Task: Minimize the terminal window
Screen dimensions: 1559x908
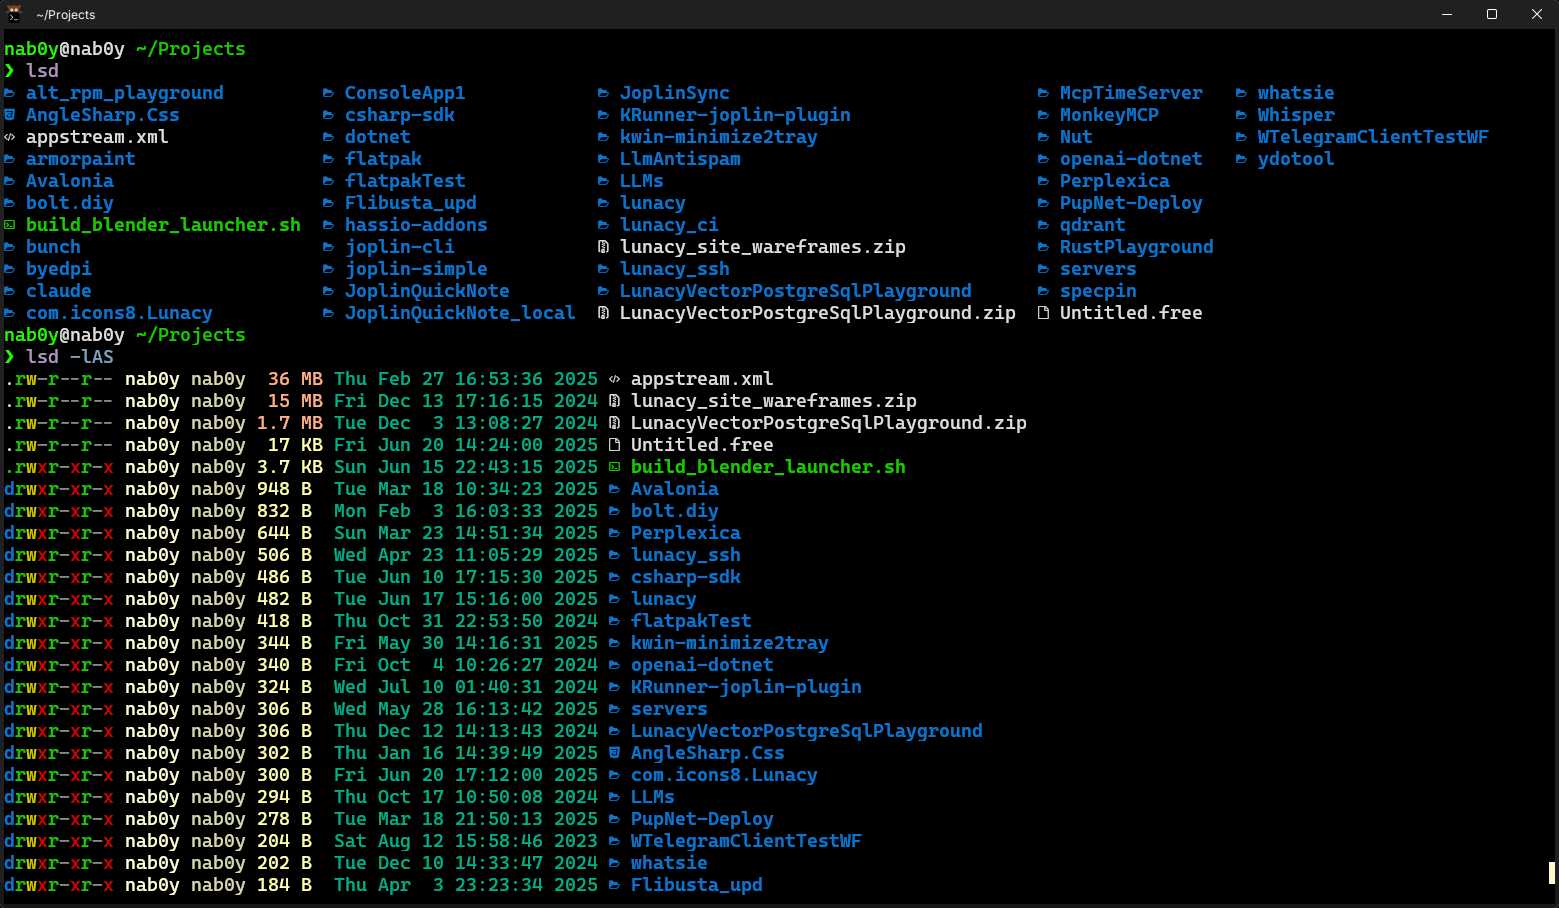Action: coord(1446,14)
